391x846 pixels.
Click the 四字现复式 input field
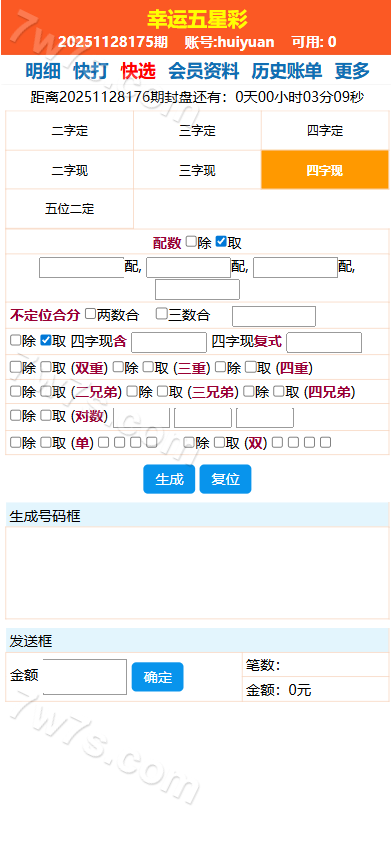click(324, 343)
